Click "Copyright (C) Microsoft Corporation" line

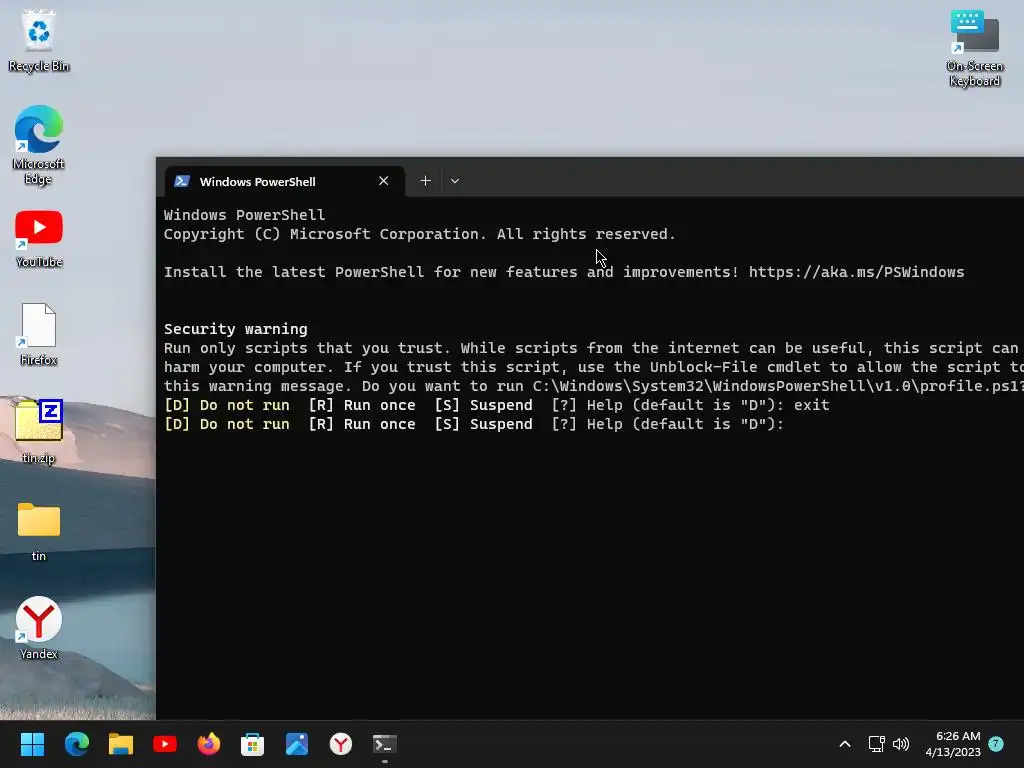click(419, 234)
